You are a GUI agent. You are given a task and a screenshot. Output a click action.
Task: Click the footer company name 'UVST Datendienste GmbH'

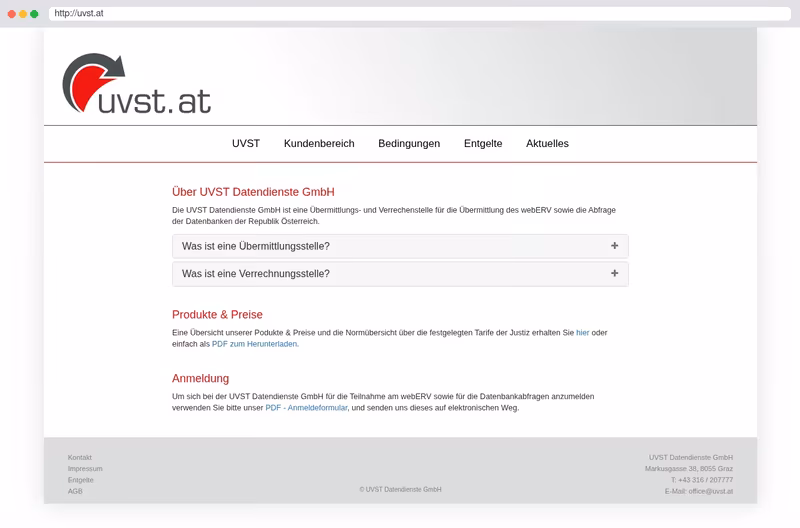coord(691,458)
